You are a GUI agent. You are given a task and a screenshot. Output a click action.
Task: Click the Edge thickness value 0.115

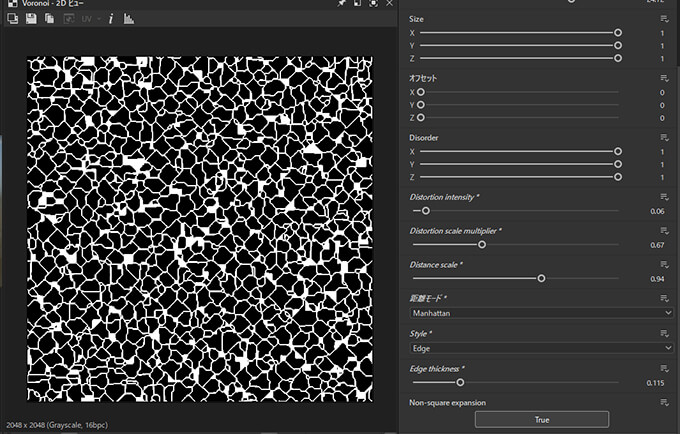click(655, 382)
